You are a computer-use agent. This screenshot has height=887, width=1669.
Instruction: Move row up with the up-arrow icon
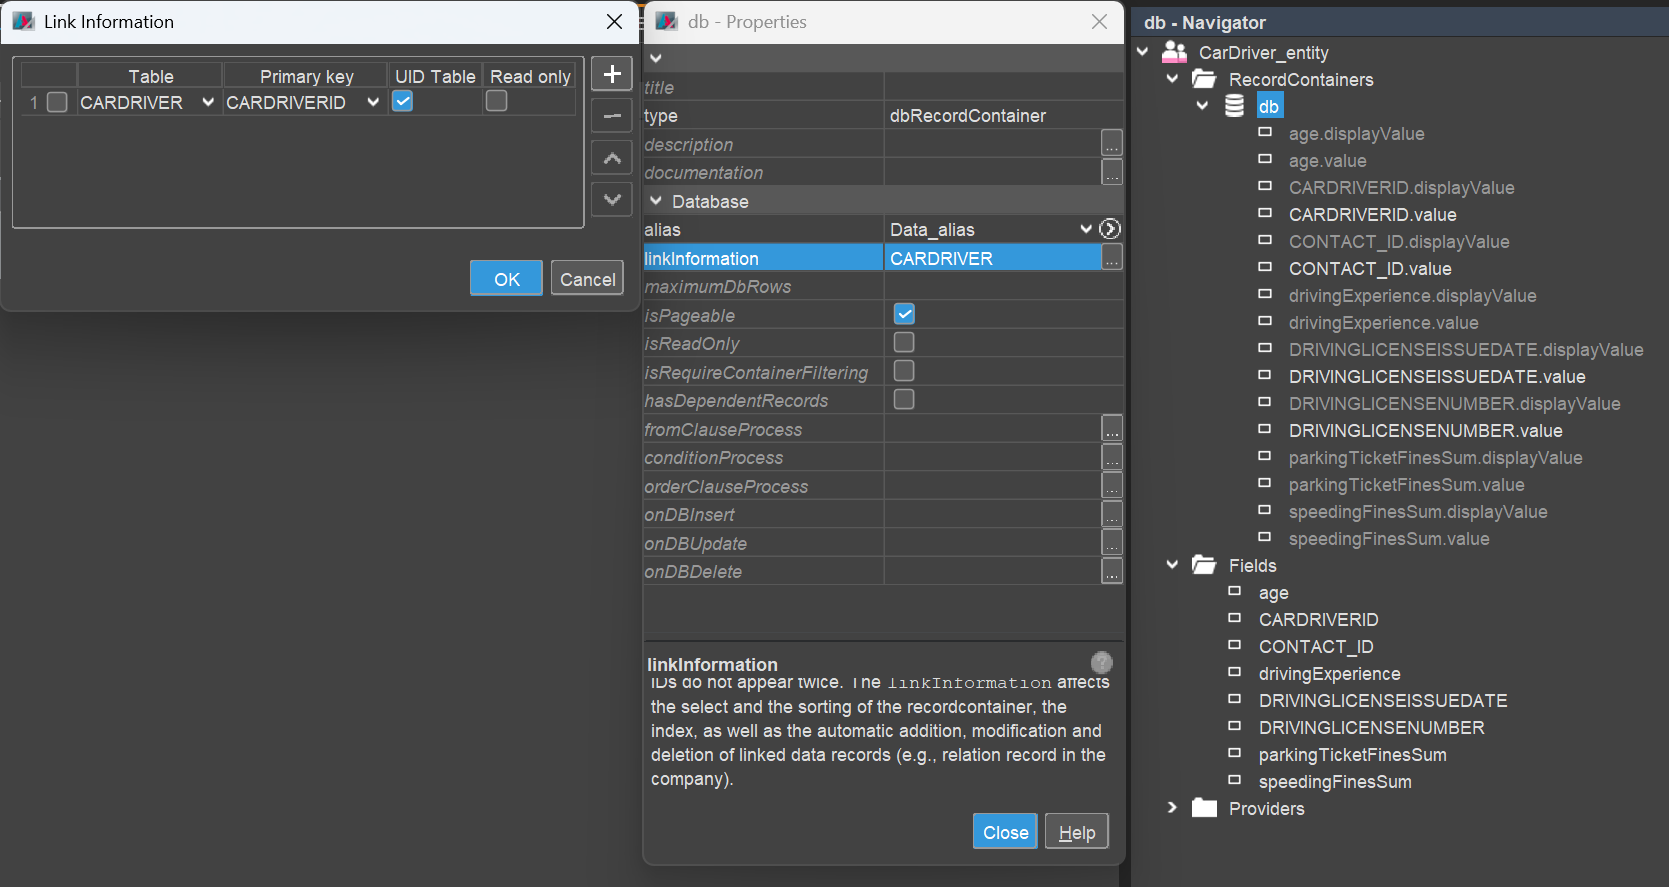[x=612, y=158]
